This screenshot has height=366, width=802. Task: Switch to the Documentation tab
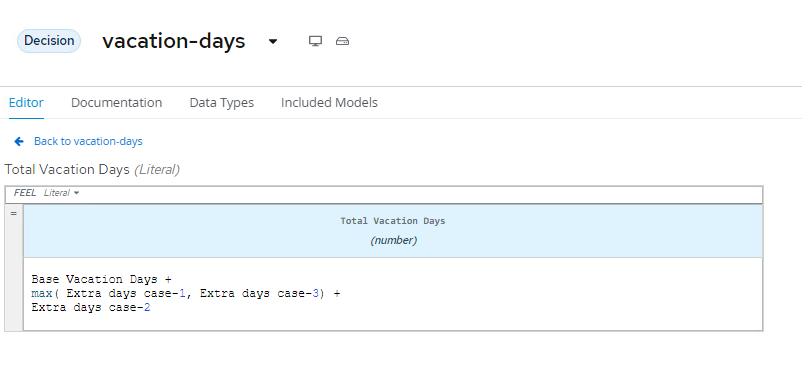point(117,103)
